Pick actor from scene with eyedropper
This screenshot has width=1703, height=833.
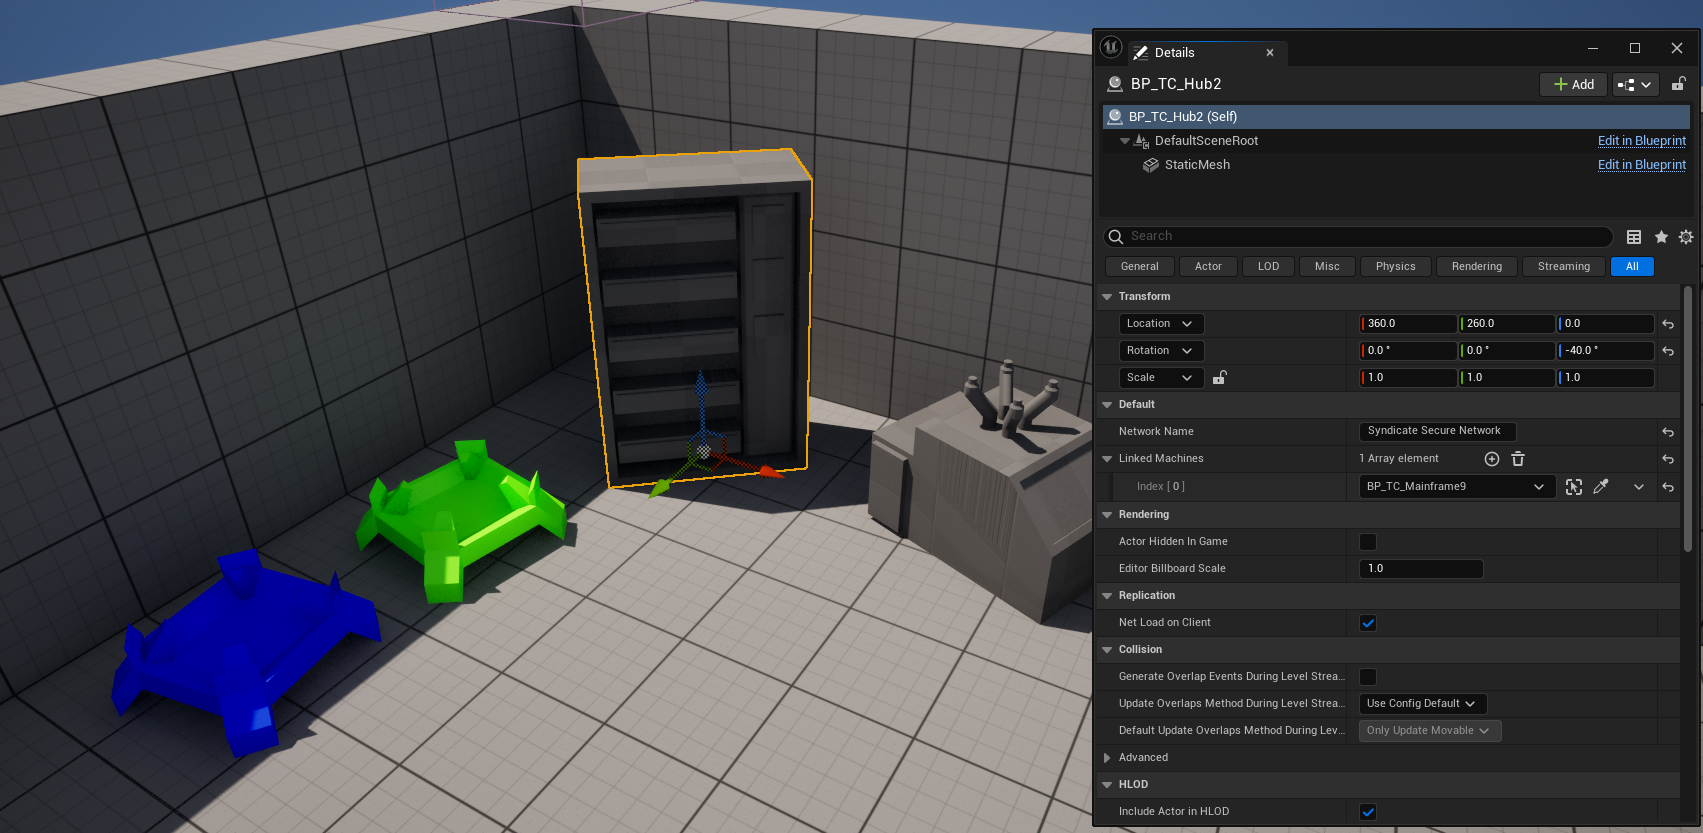click(x=1601, y=487)
